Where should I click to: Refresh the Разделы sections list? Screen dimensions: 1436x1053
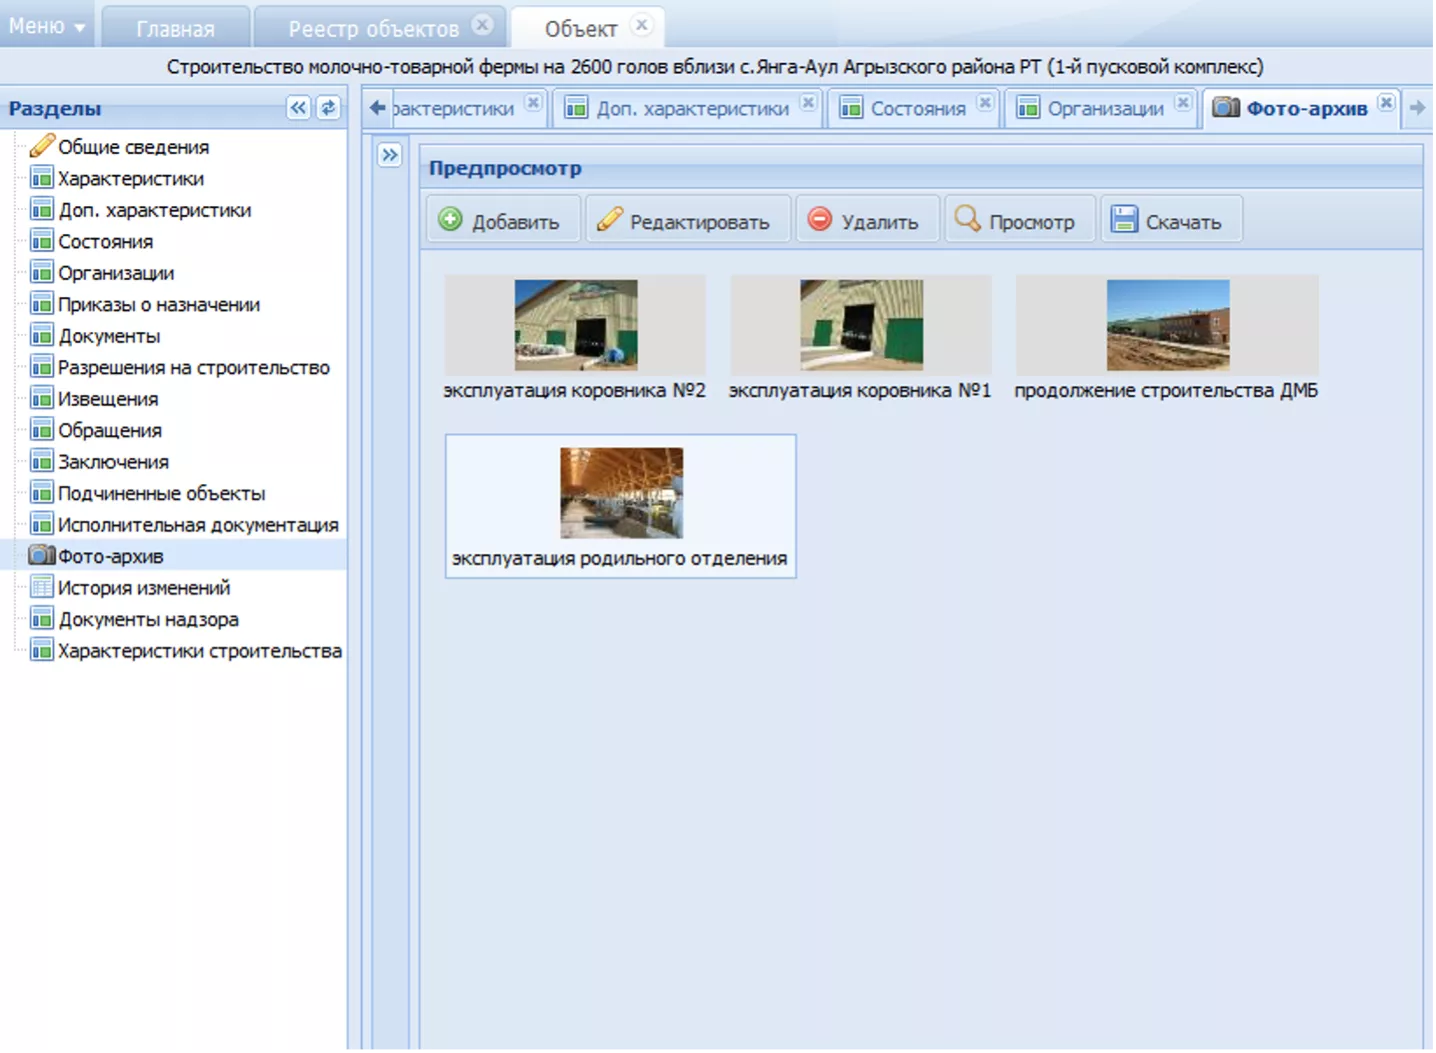pyautogui.click(x=328, y=108)
